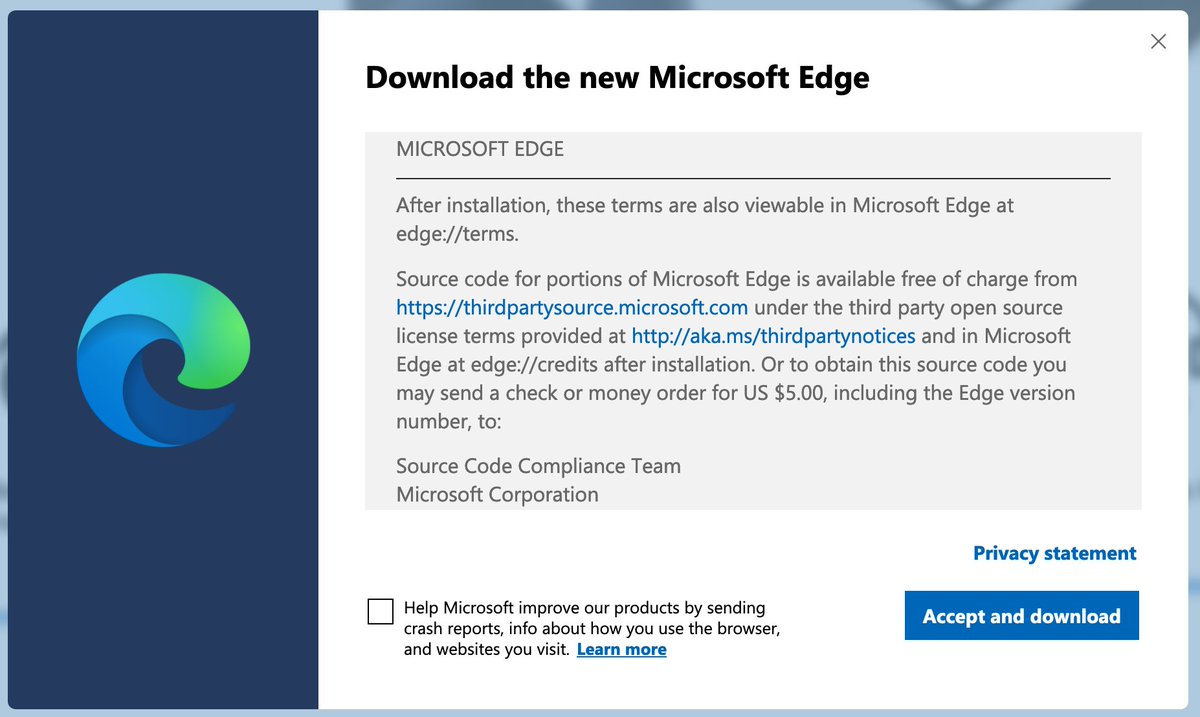Open the Learn more link
Image resolution: width=1200 pixels, height=717 pixels.
pyautogui.click(x=621, y=649)
